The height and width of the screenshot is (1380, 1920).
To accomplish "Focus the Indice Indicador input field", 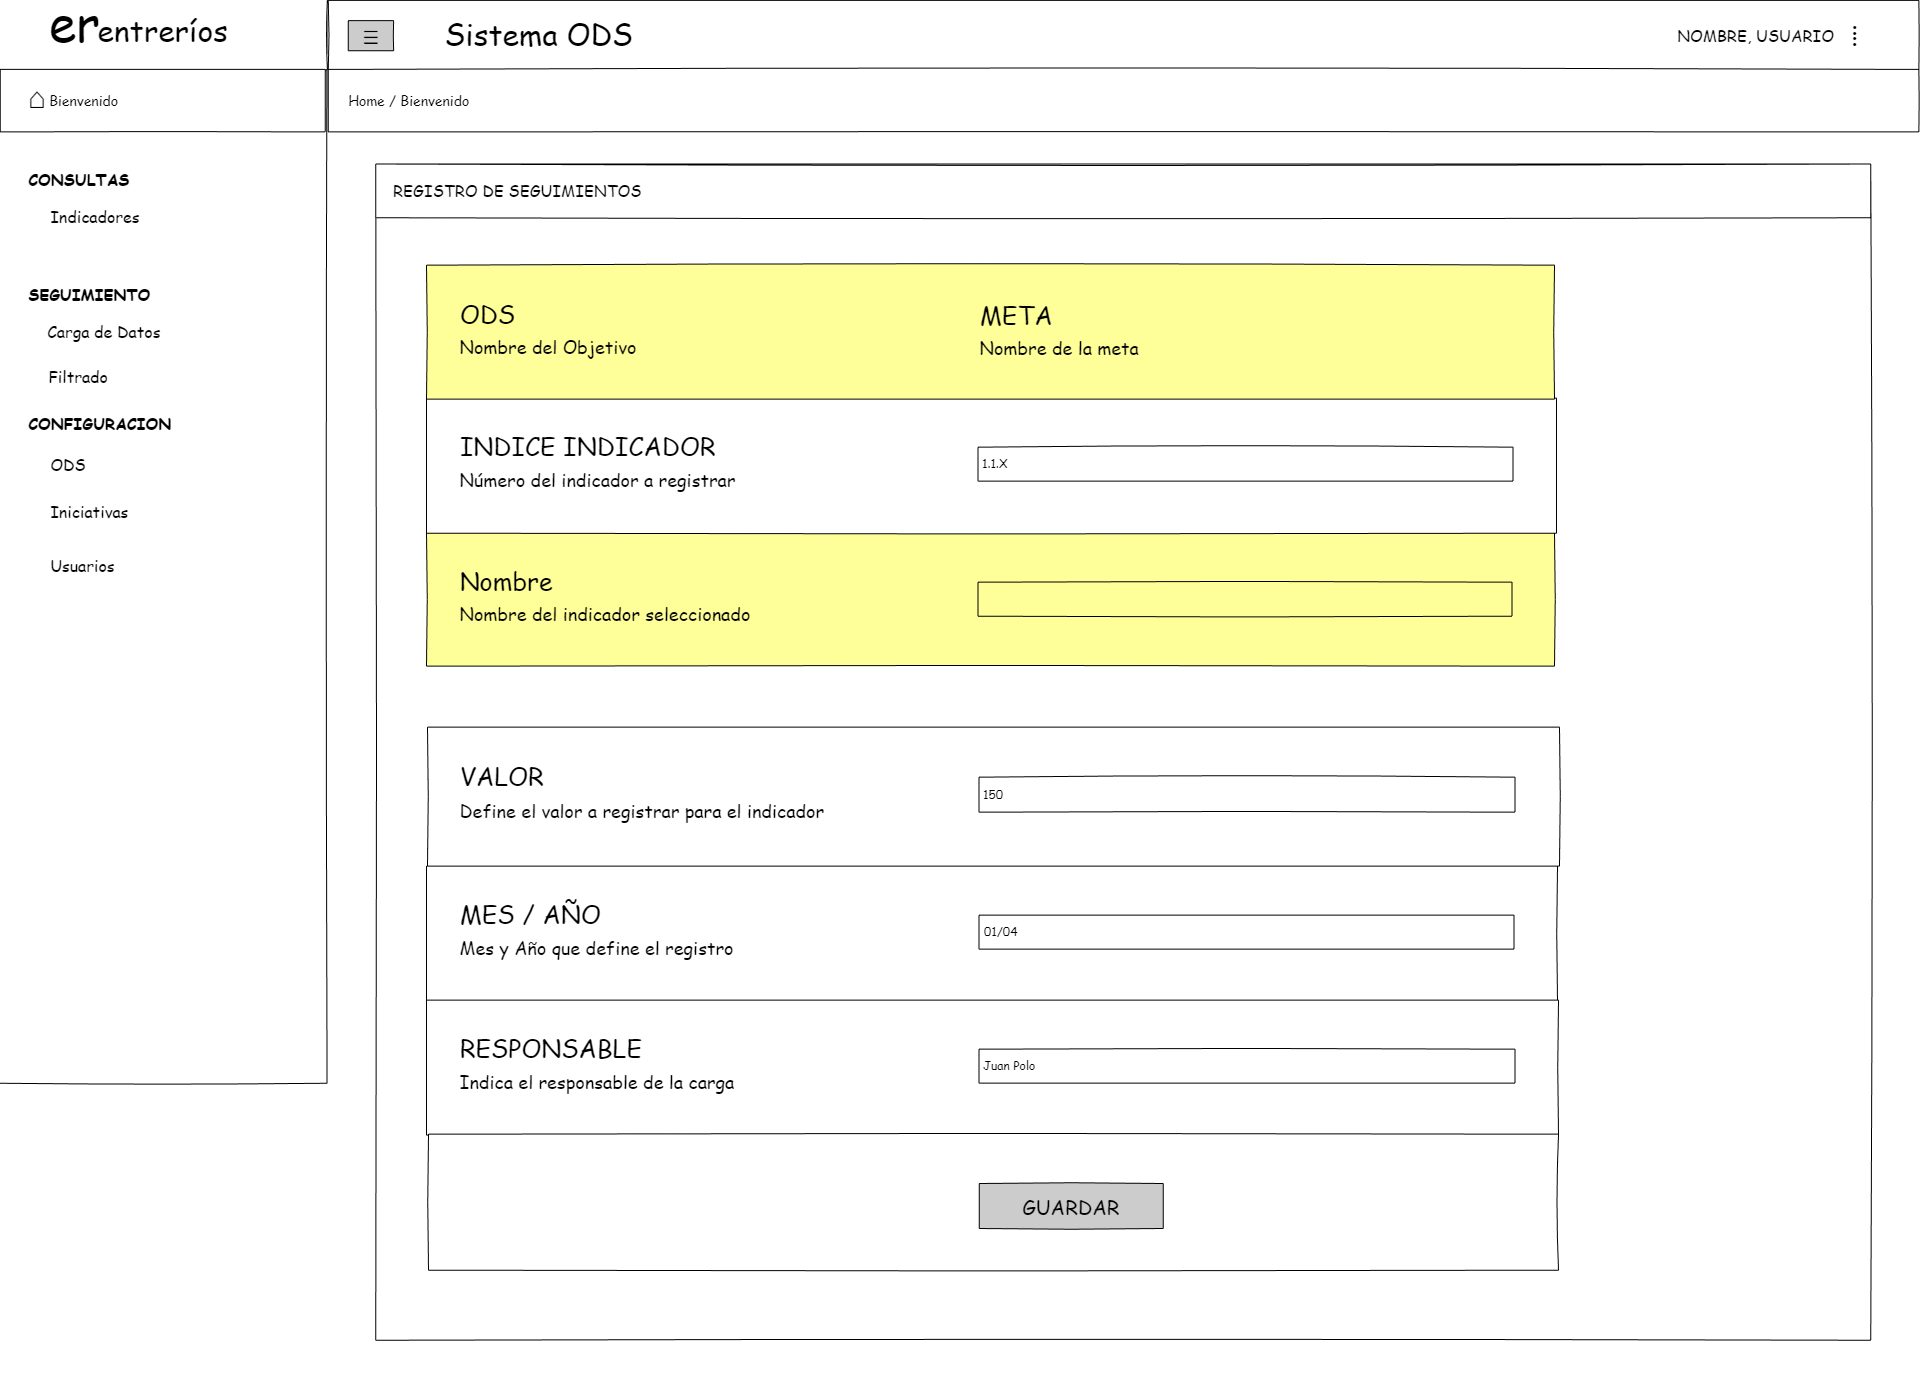I will [x=1244, y=464].
